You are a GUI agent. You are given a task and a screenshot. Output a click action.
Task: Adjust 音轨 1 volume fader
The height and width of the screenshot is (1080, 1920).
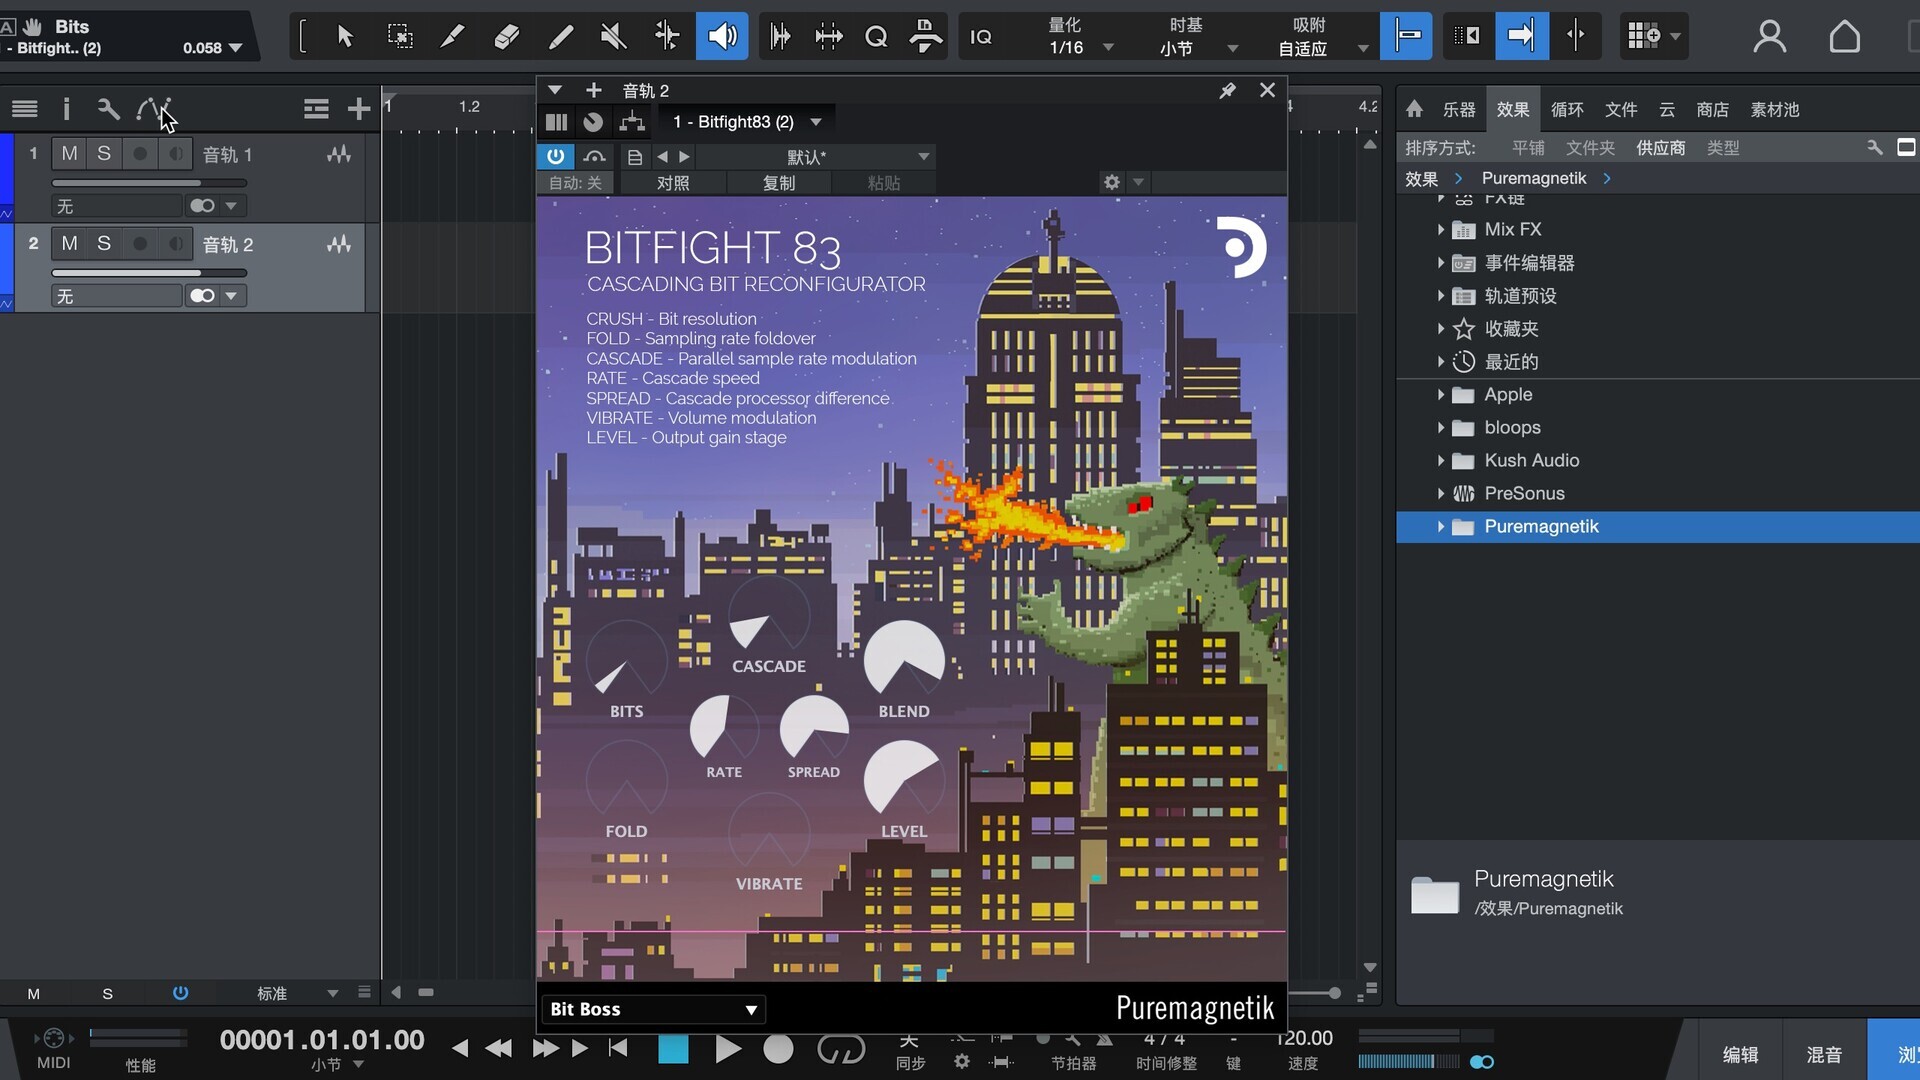(149, 183)
